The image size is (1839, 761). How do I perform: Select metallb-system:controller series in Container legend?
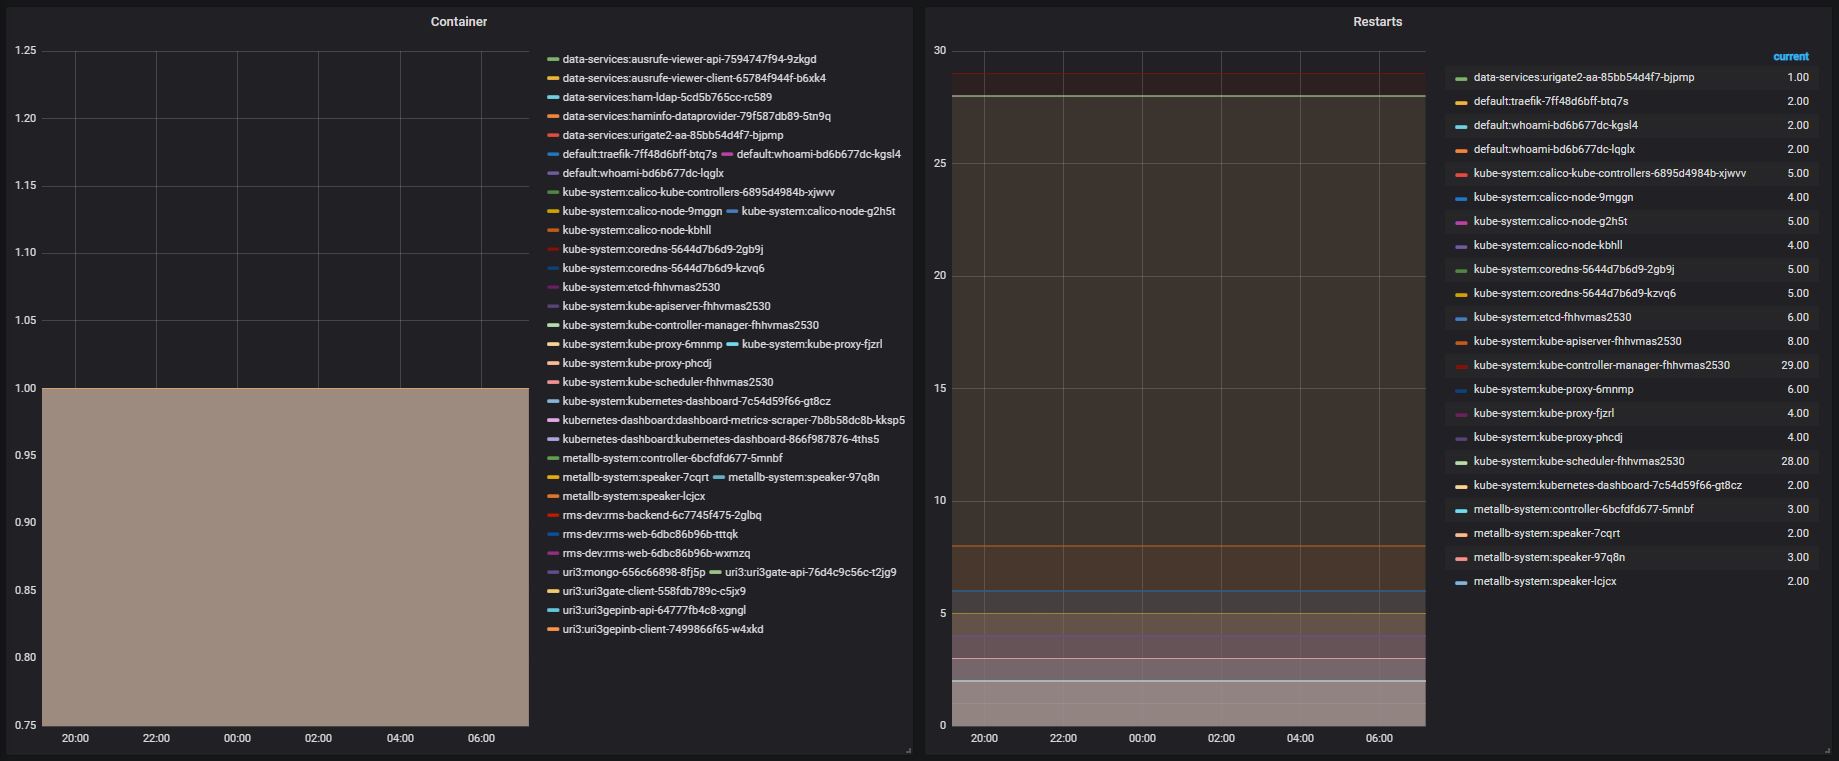pyautogui.click(x=673, y=458)
